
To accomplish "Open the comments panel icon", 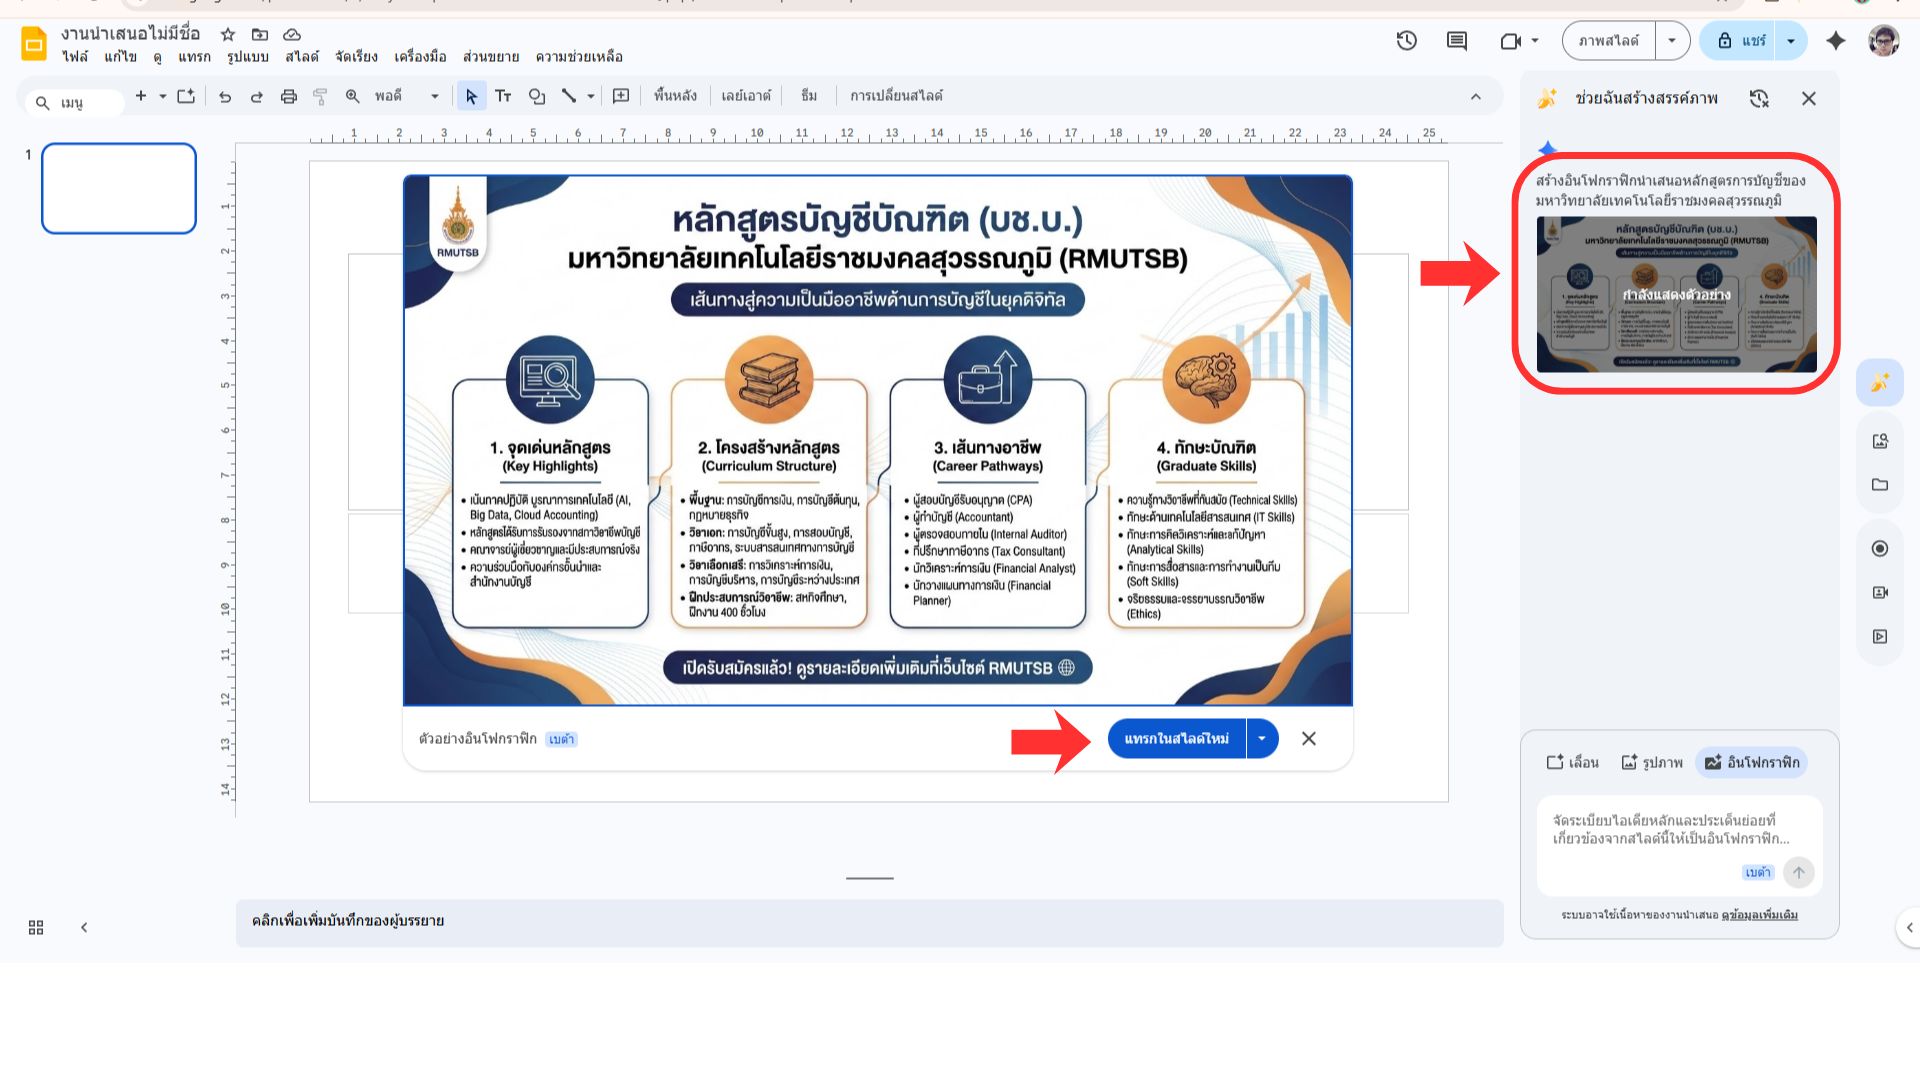I will point(1457,41).
